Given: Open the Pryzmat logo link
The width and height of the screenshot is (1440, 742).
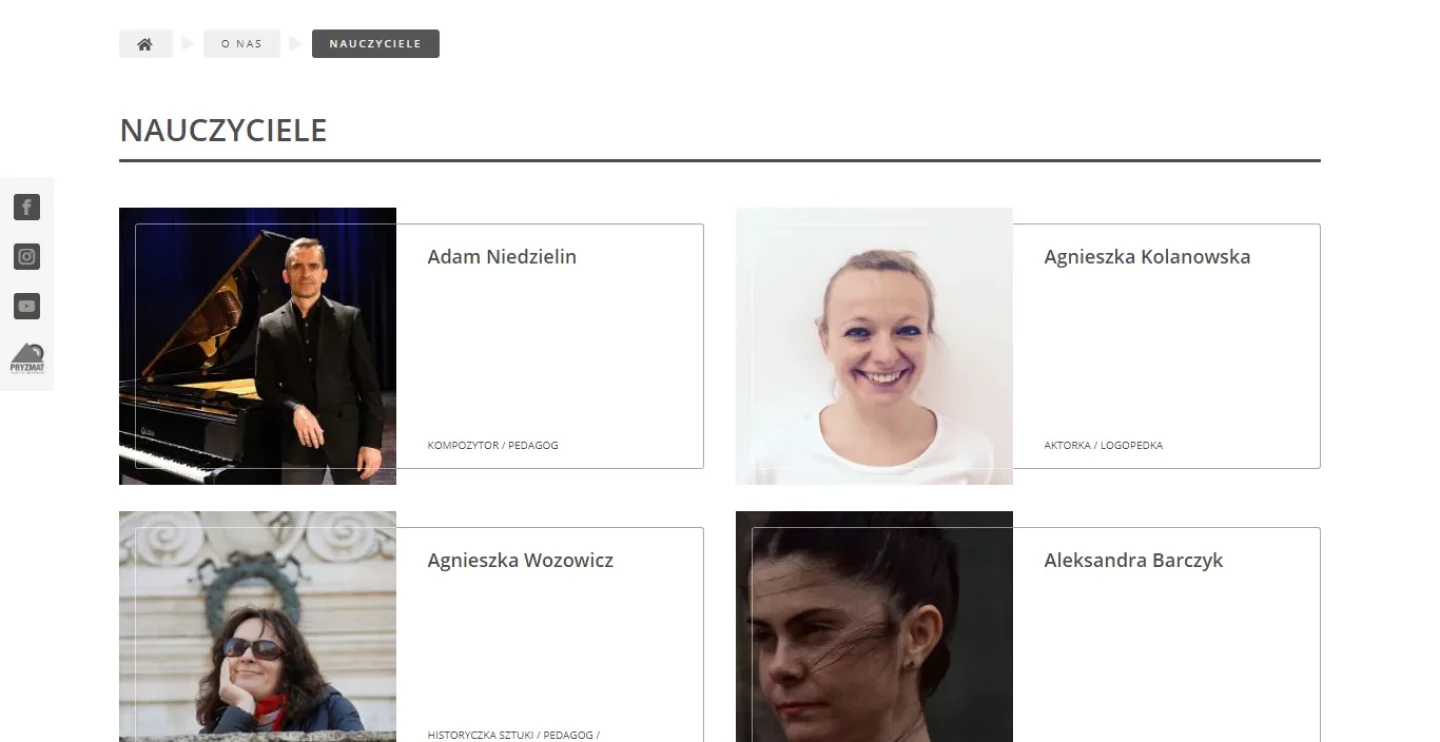Looking at the screenshot, I should tap(26, 357).
